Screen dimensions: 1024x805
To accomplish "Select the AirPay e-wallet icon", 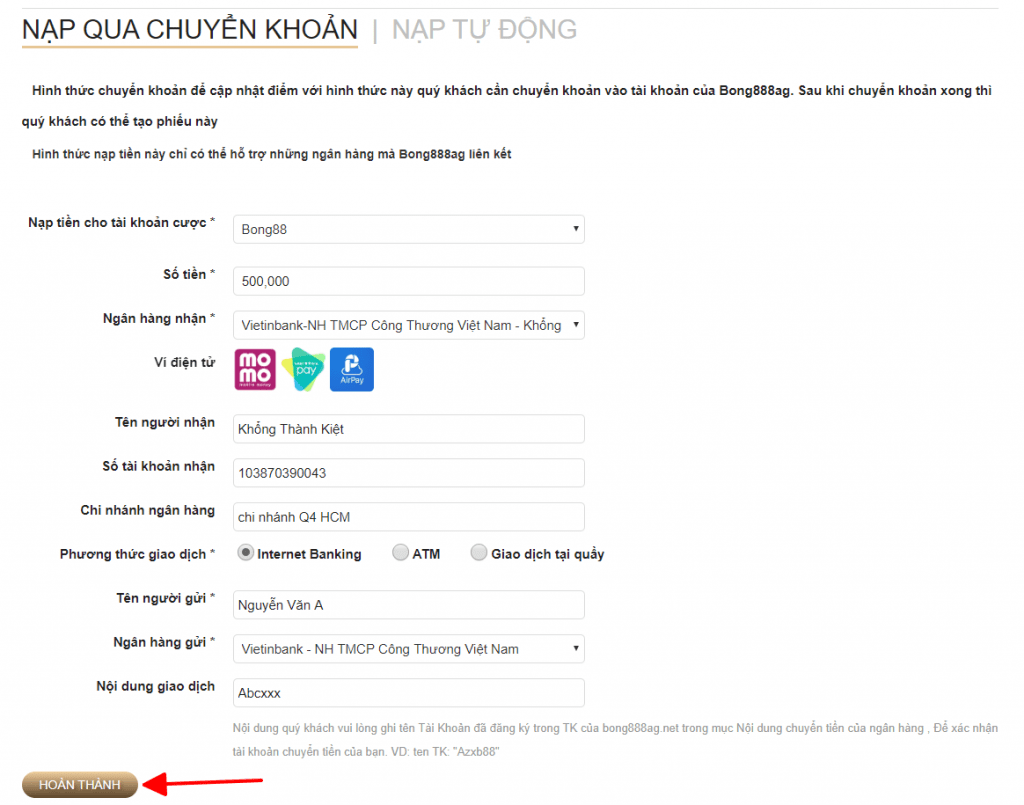I will [x=351, y=369].
